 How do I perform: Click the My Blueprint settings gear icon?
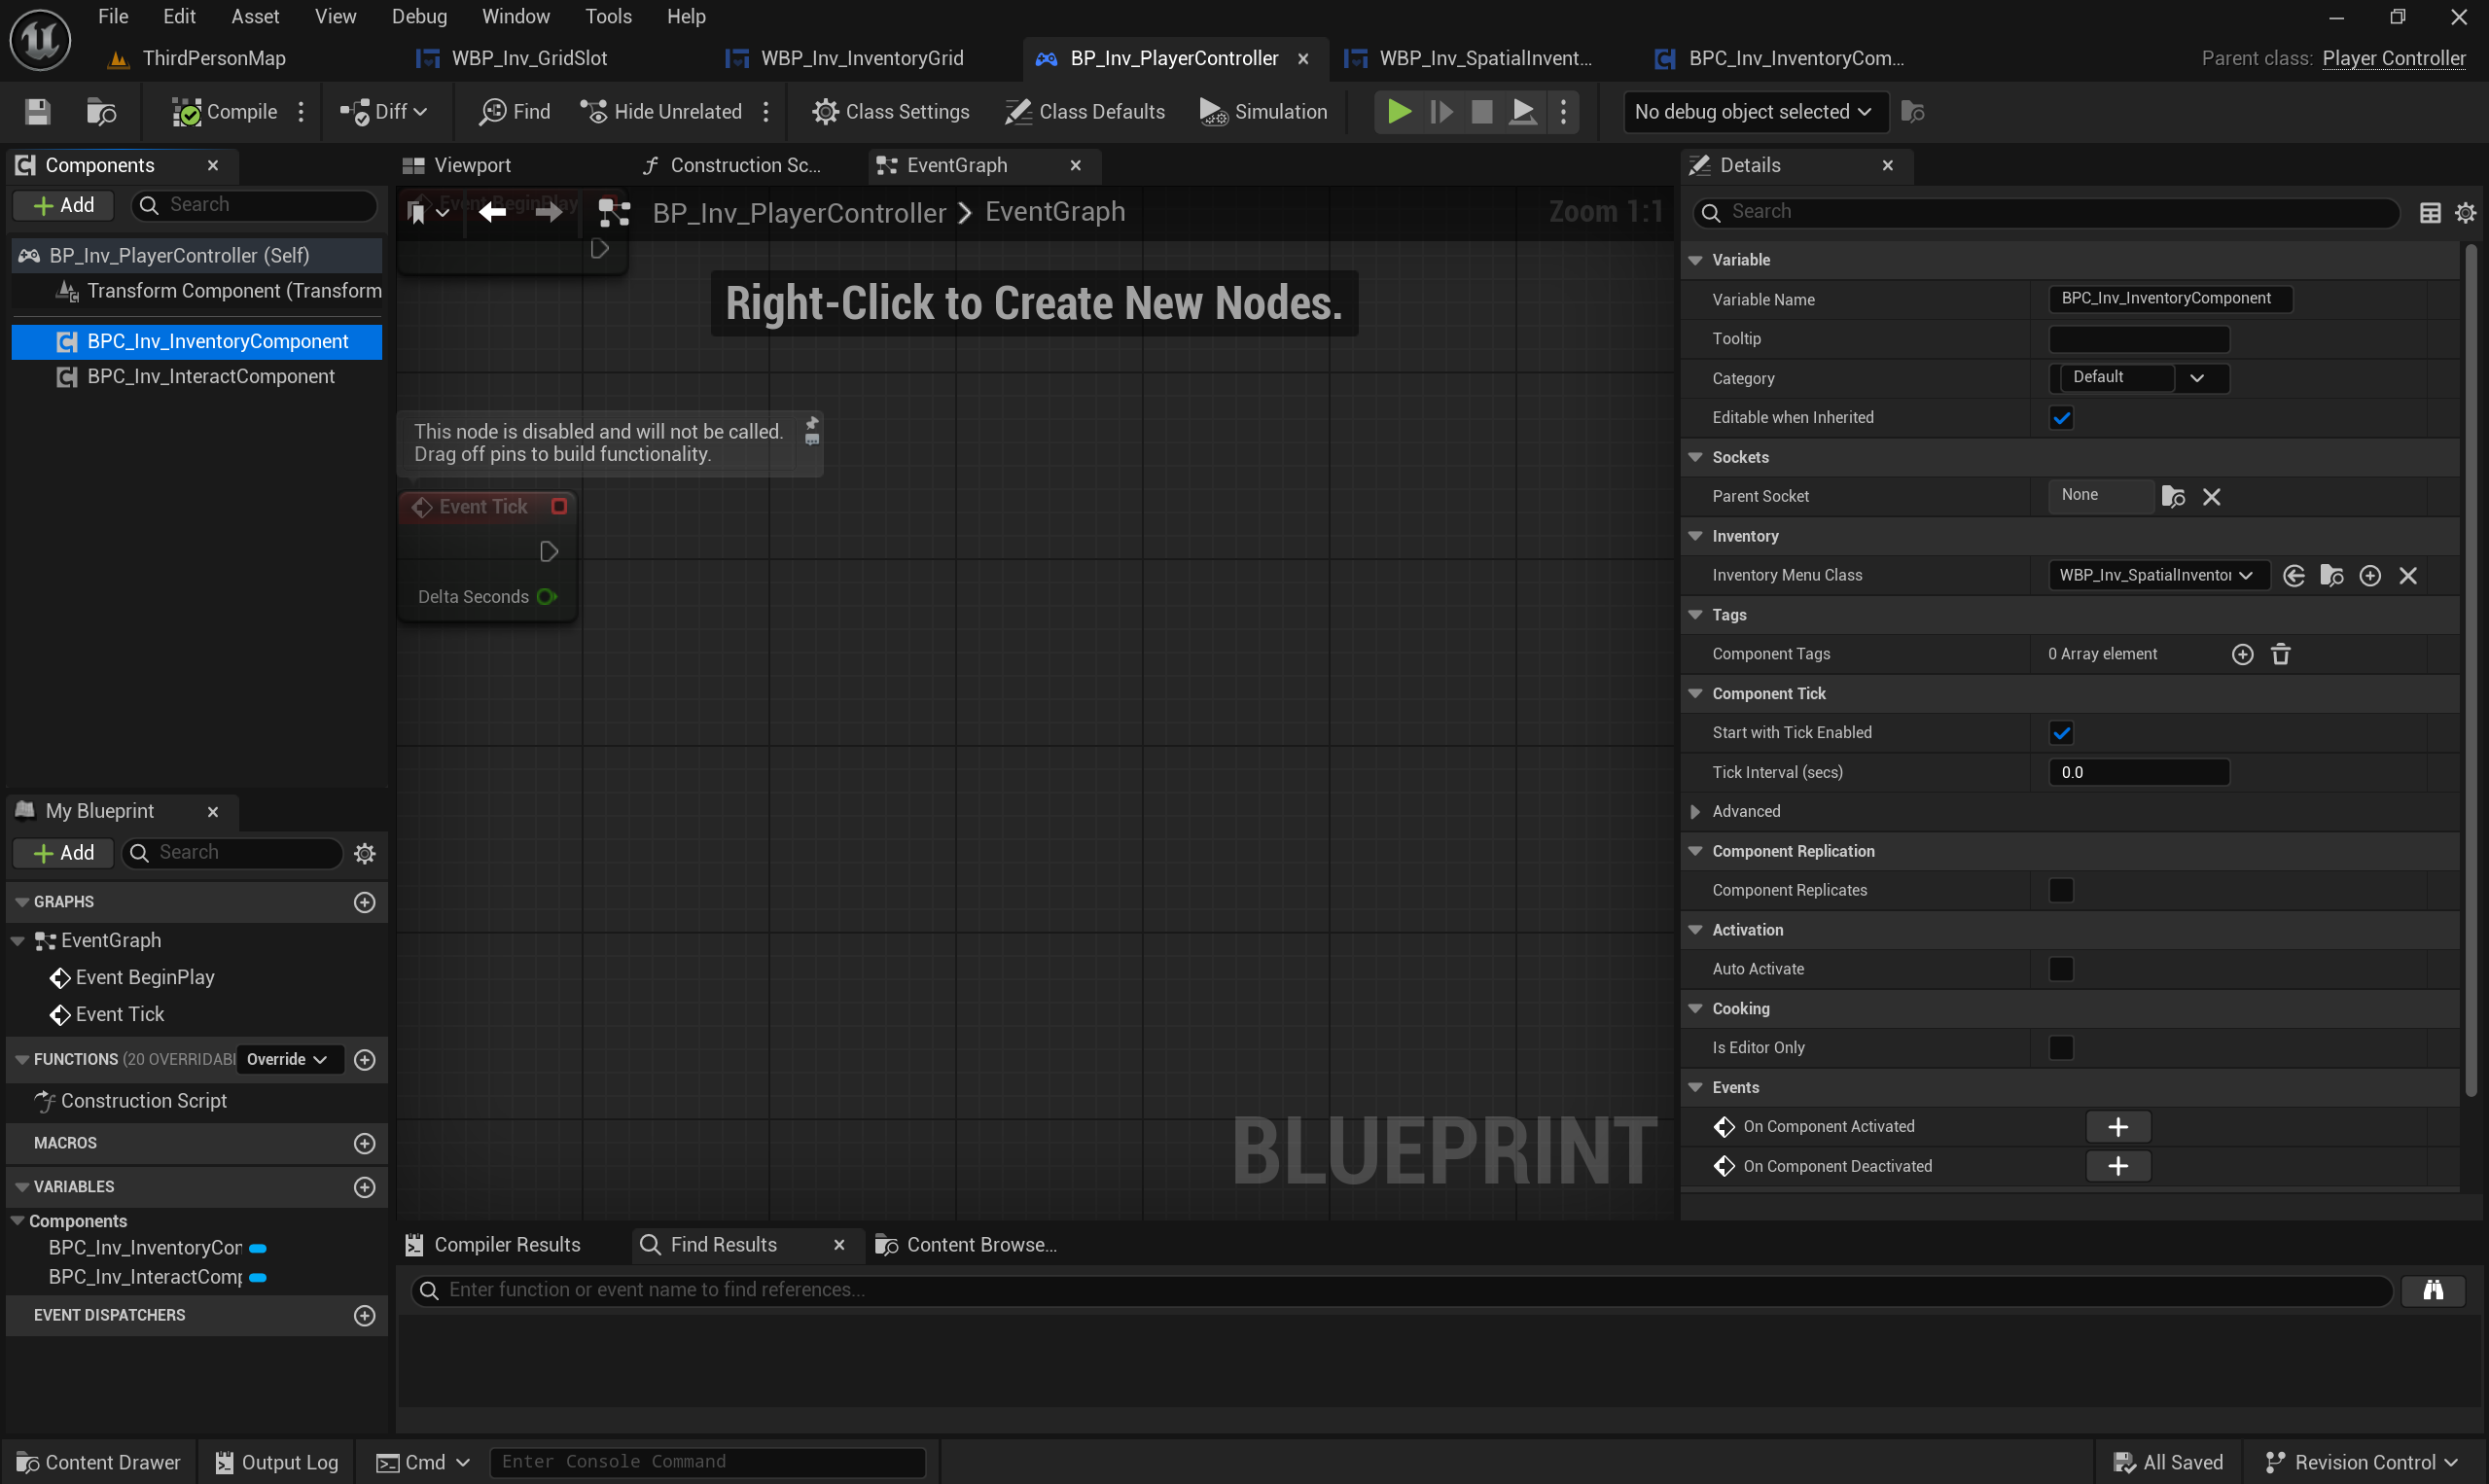pyautogui.click(x=365, y=853)
